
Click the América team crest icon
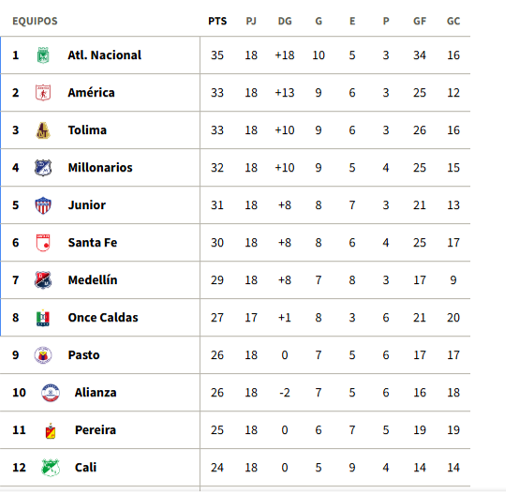(x=43, y=93)
